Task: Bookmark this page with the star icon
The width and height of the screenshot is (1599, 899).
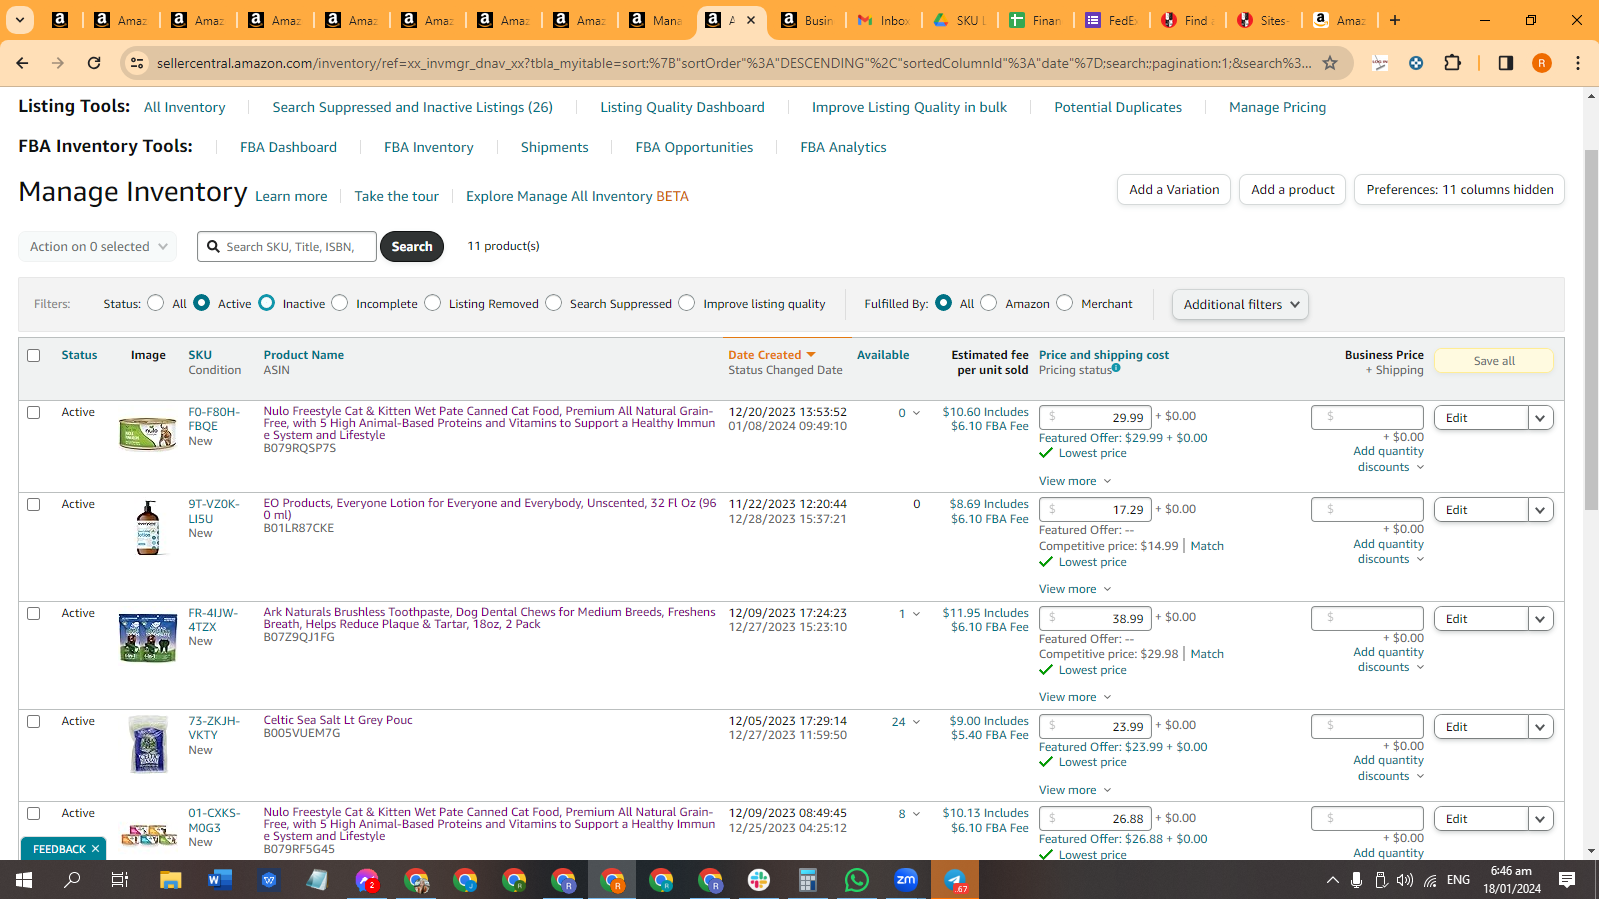Action: coord(1330,63)
